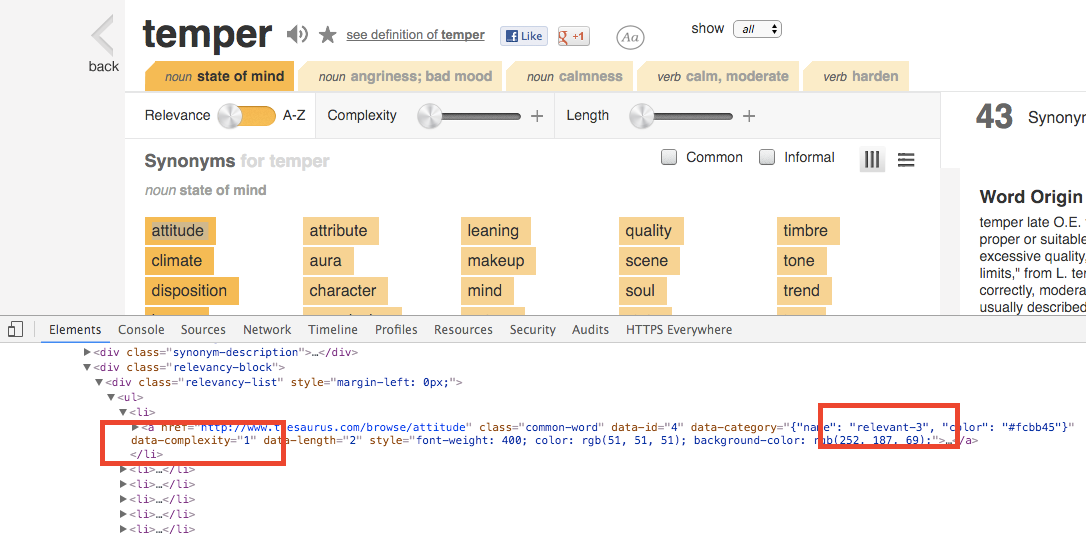This screenshot has height=537, width=1086.
Task: Open the DevTools Audits tab
Action: point(590,330)
